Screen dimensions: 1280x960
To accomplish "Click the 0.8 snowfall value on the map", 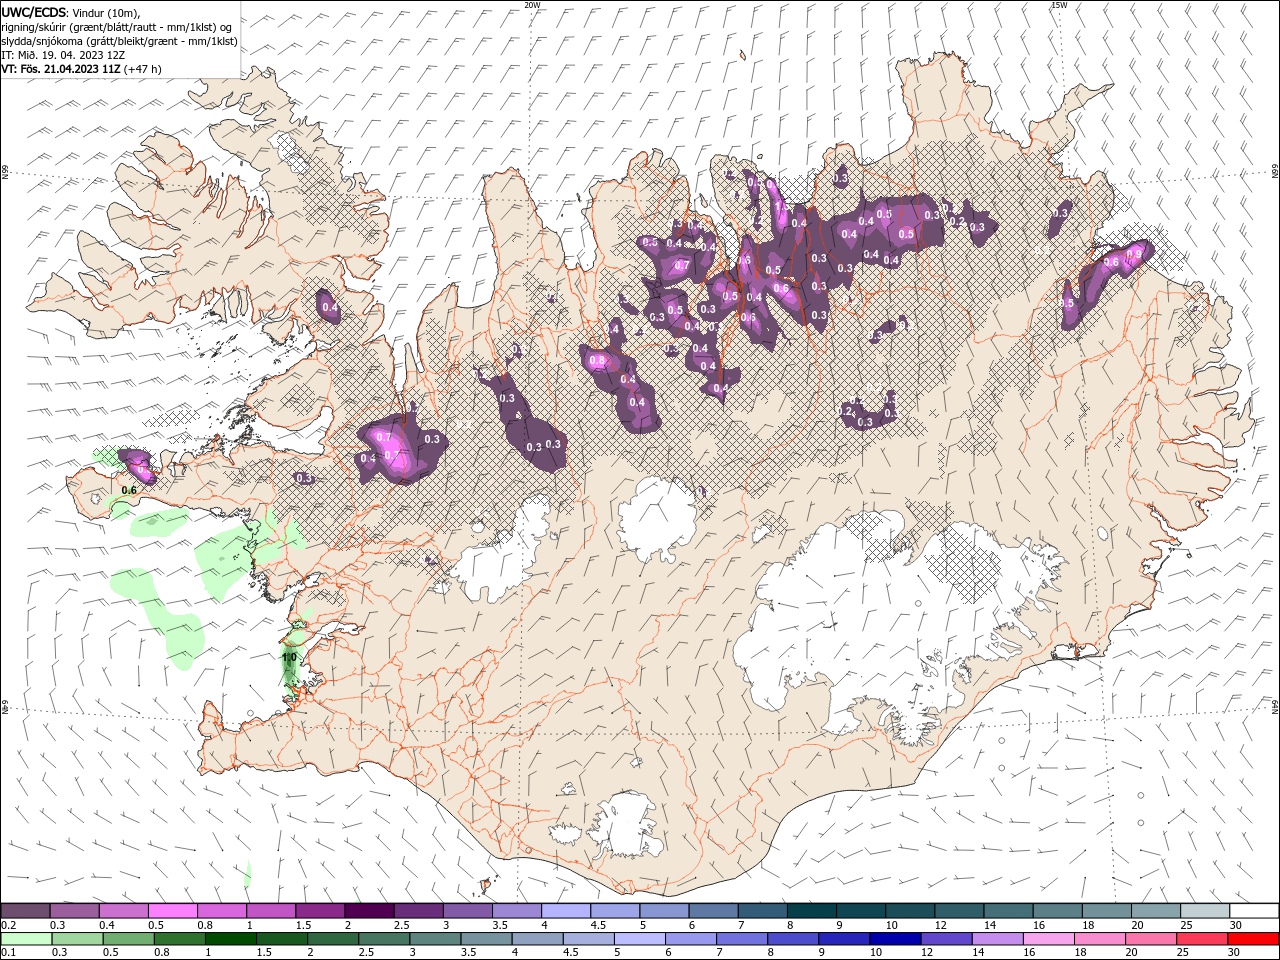I will click(598, 360).
